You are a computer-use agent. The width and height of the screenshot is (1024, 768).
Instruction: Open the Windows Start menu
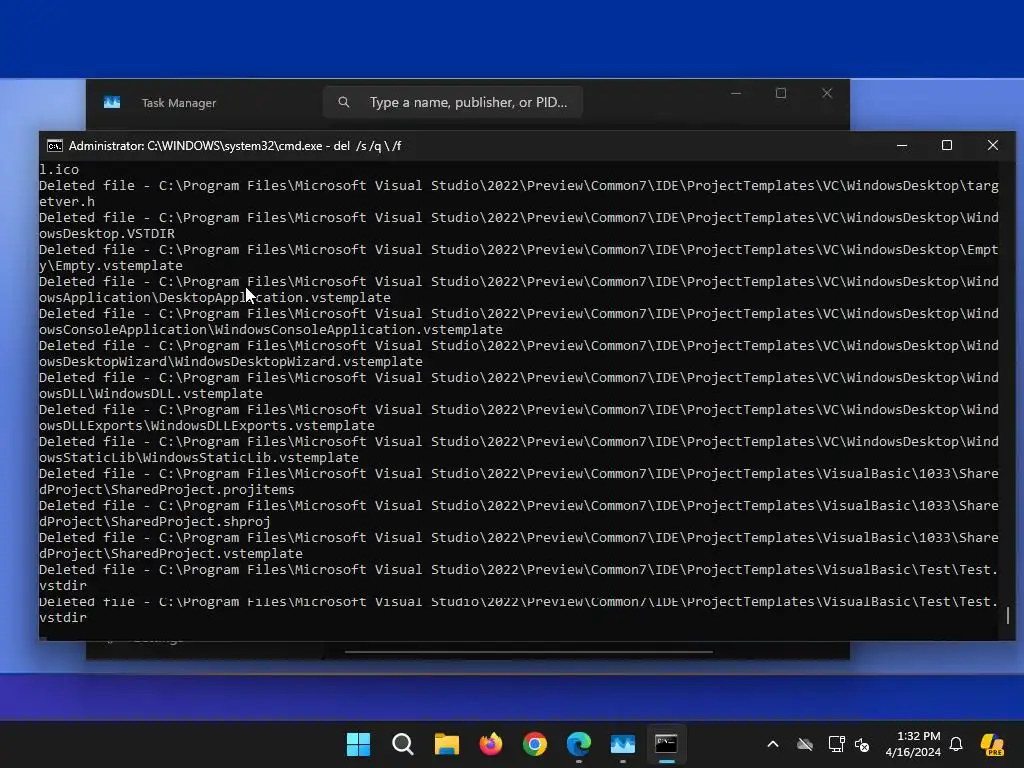(358, 744)
